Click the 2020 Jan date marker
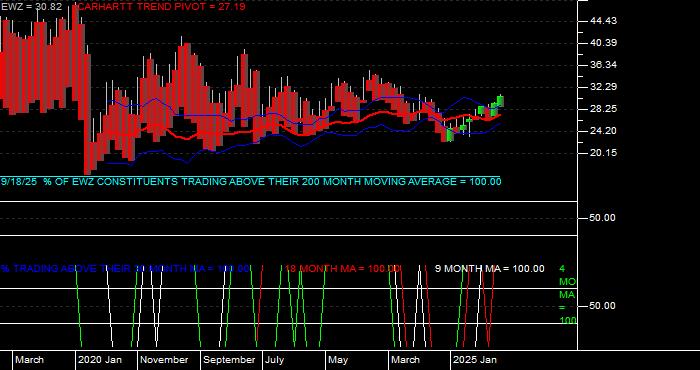This screenshot has height=370, width=700. click(x=100, y=360)
